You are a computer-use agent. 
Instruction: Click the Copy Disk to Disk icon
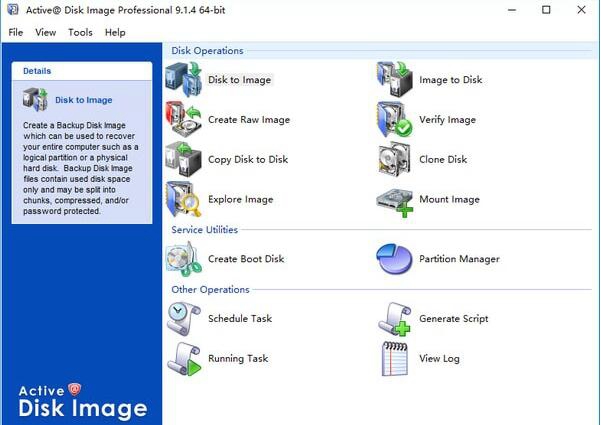(184, 159)
